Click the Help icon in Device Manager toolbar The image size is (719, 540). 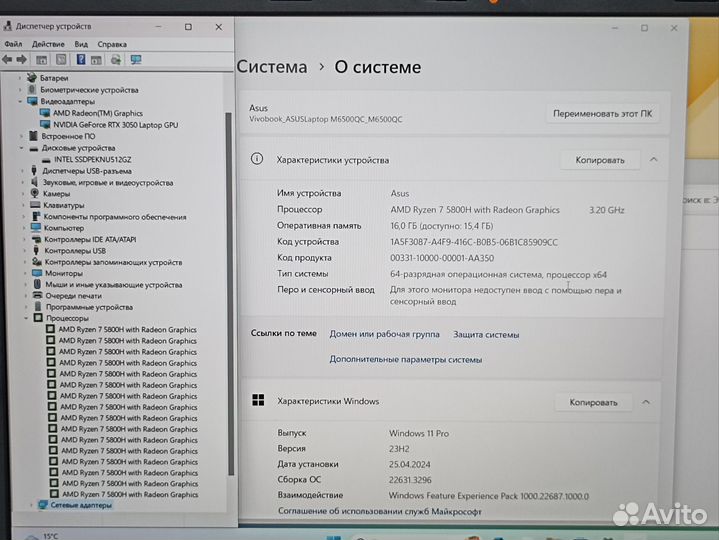(81, 60)
